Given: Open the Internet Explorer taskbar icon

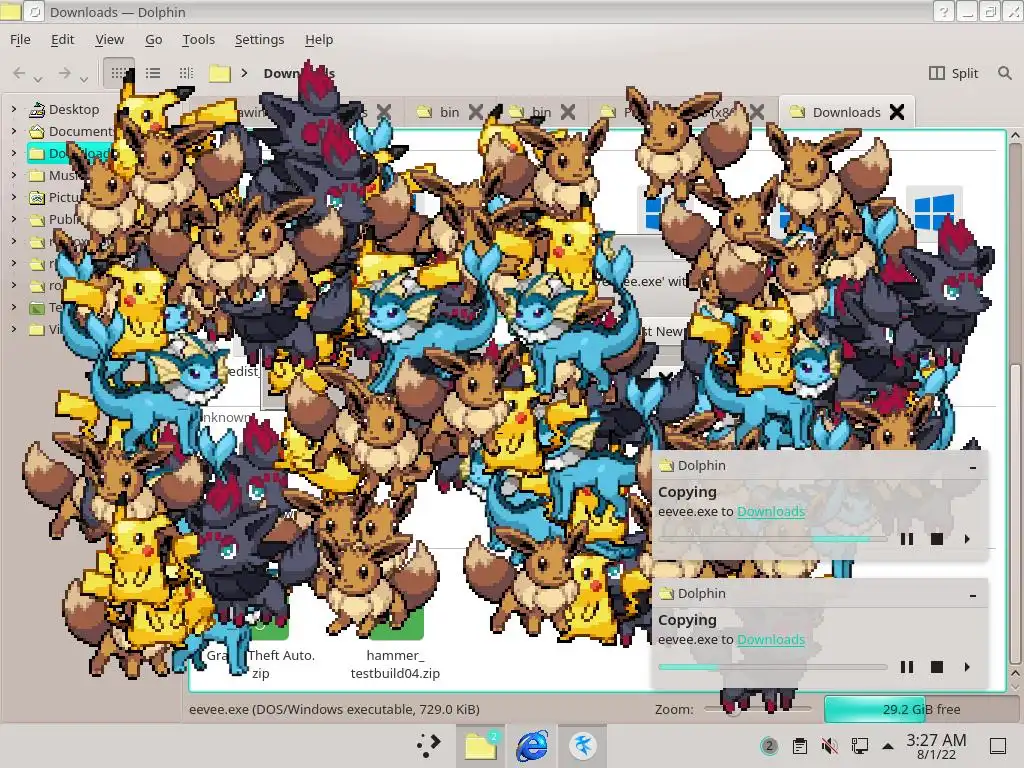Looking at the screenshot, I should pos(532,745).
